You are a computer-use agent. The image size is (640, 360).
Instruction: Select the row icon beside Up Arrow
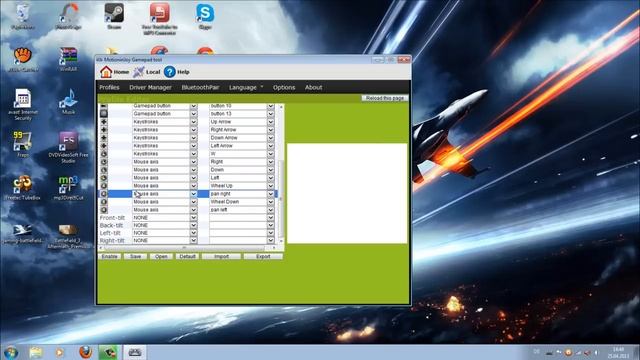(104, 122)
